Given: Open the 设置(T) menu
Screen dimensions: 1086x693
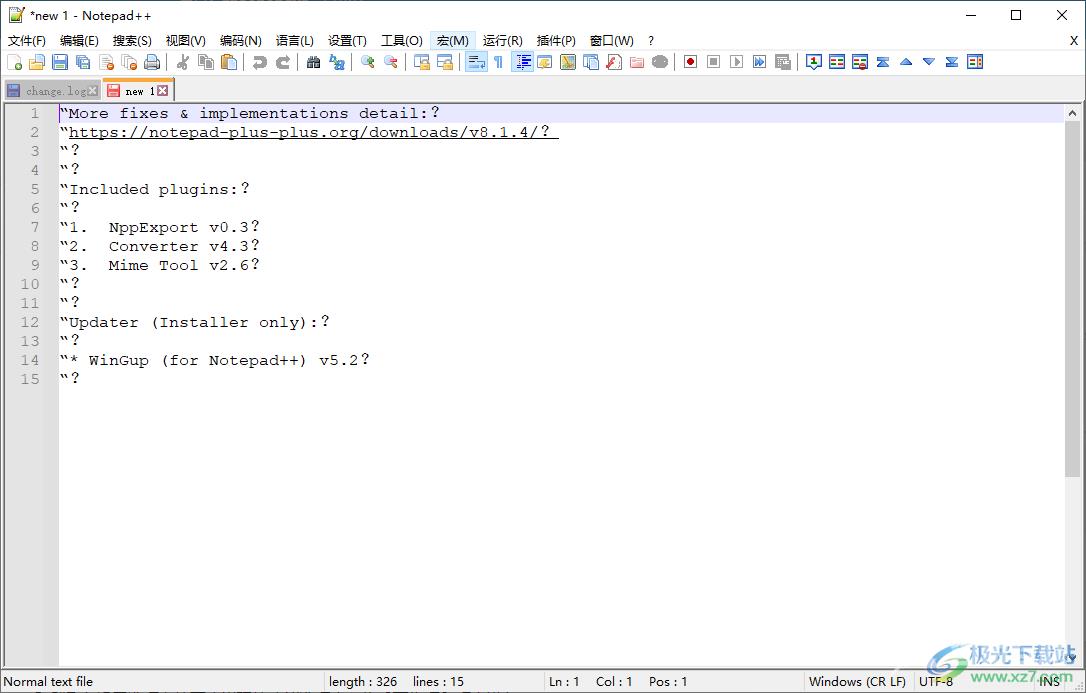Looking at the screenshot, I should tap(348, 41).
